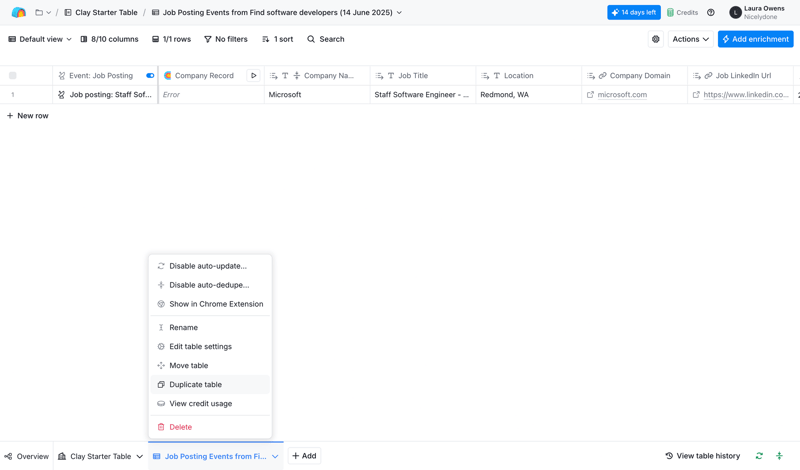Select Disable auto-dedupe from menu
The height and width of the screenshot is (470, 800).
[x=210, y=285]
